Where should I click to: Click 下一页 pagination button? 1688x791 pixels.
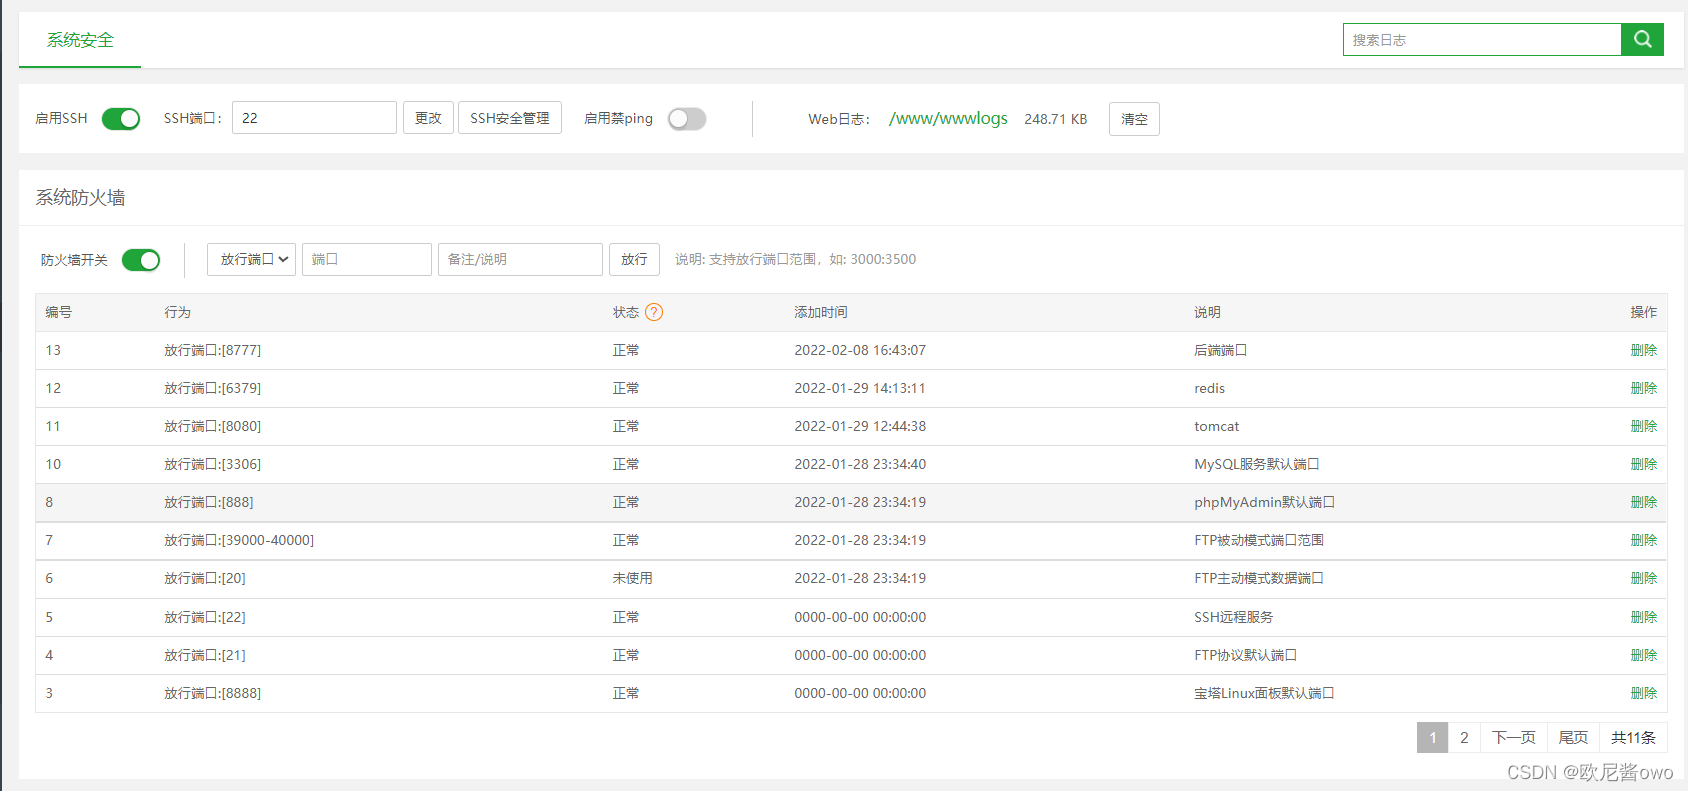pos(1514,737)
